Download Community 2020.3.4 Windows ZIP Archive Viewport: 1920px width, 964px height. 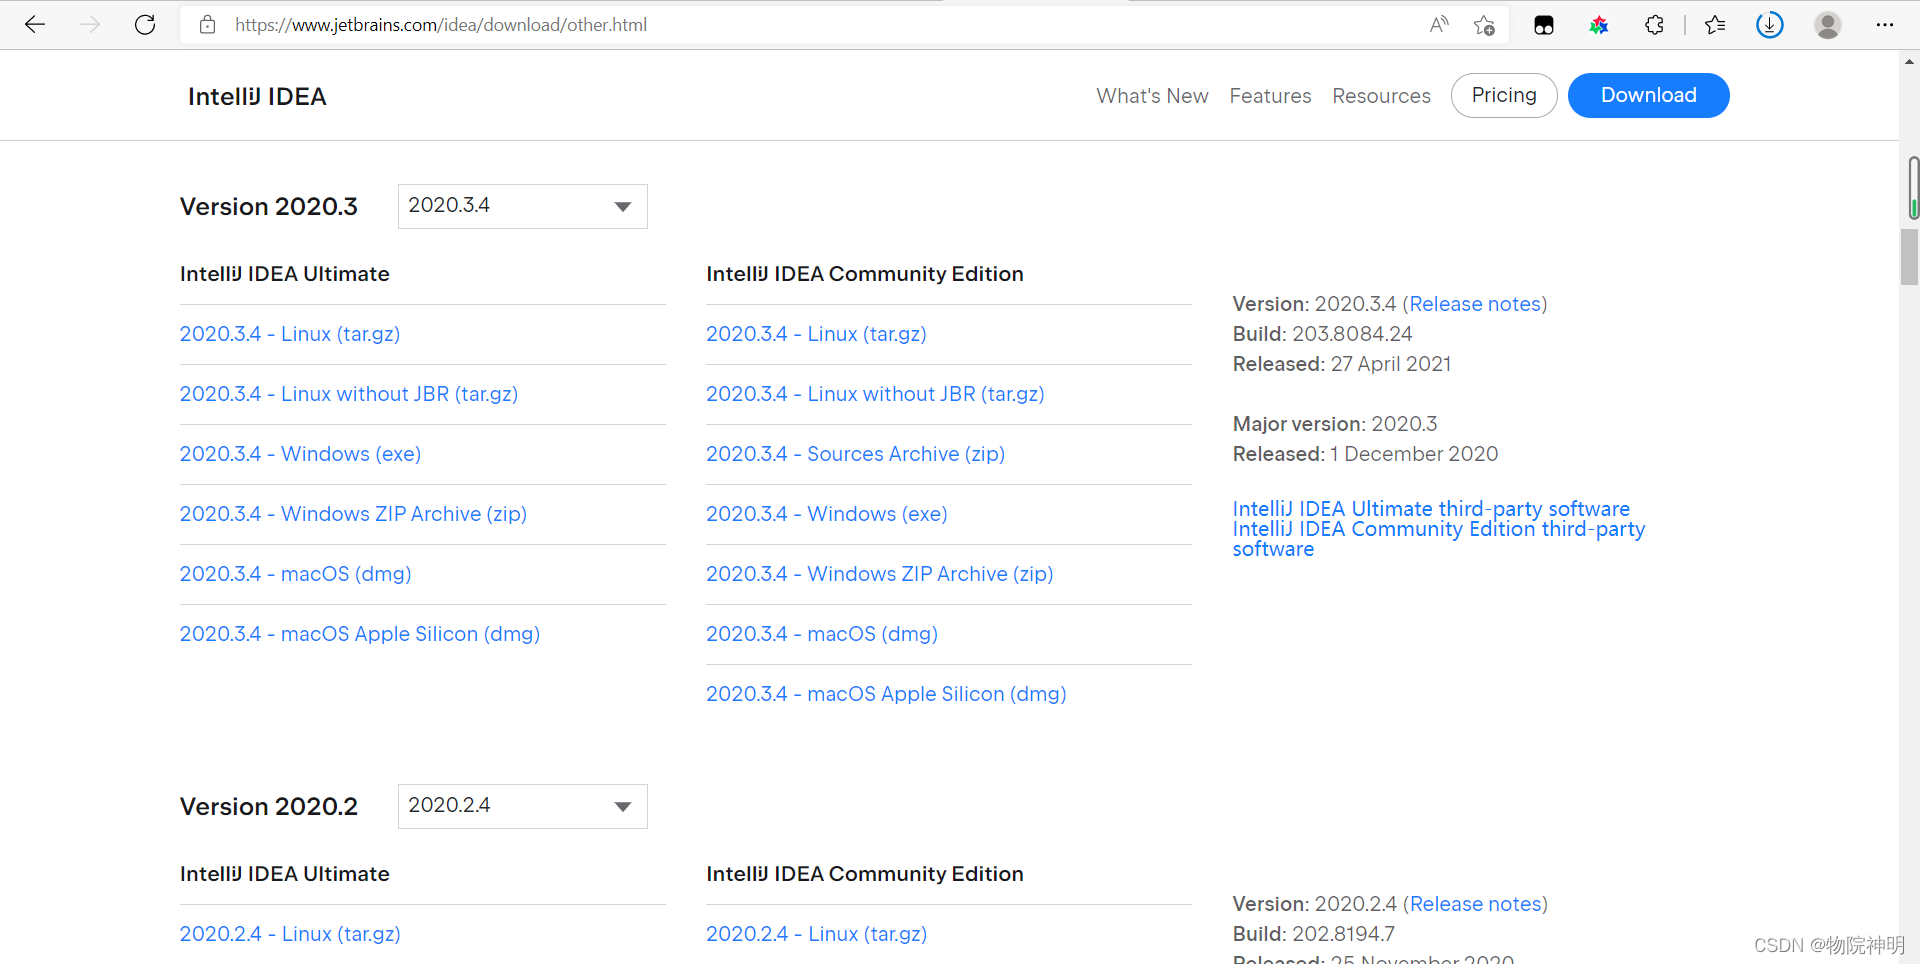click(x=880, y=574)
